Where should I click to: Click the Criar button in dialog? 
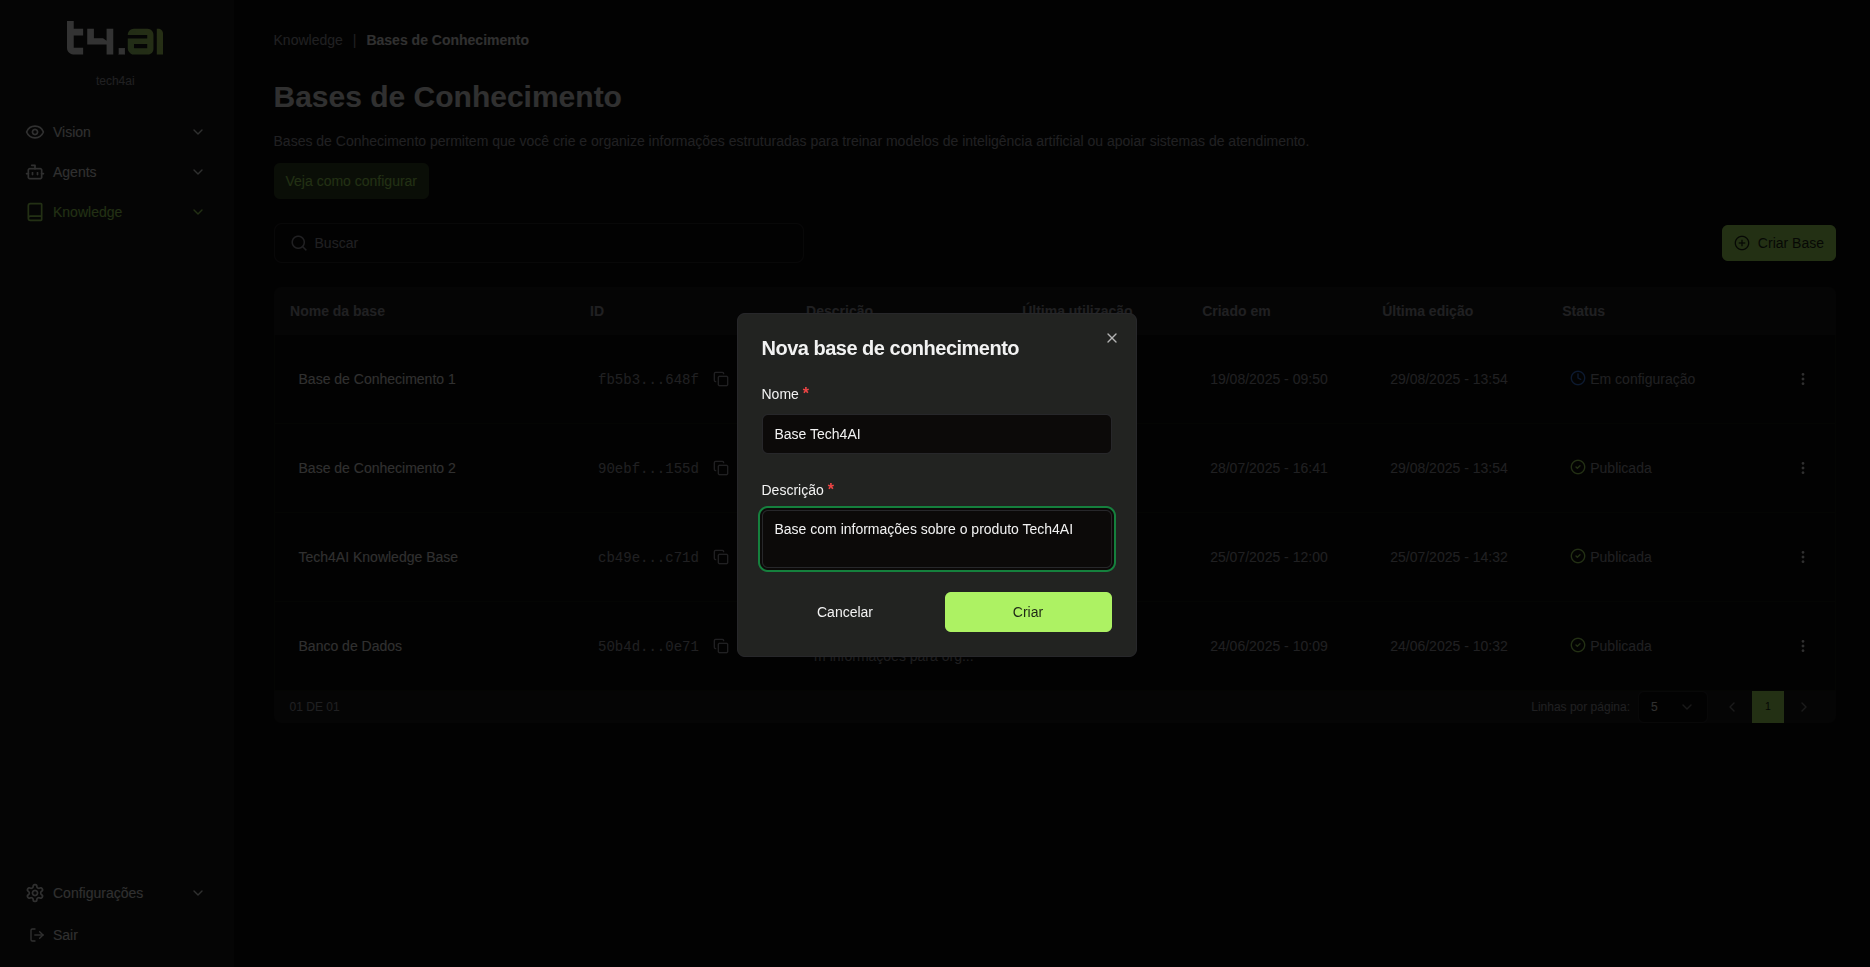1027,612
